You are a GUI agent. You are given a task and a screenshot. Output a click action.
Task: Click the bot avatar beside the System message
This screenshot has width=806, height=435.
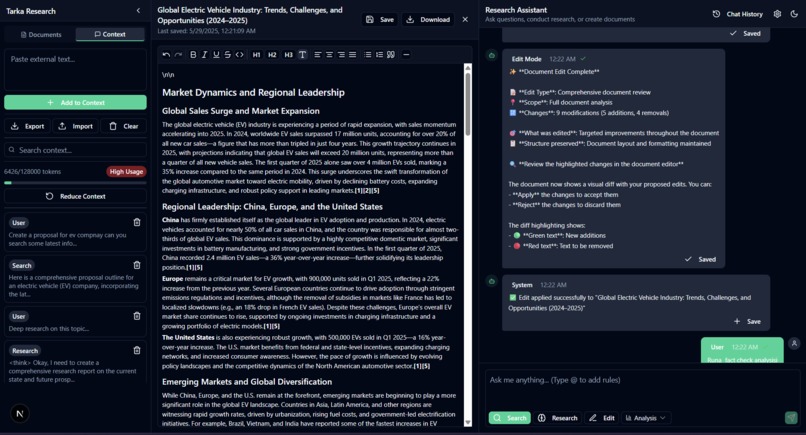492,281
